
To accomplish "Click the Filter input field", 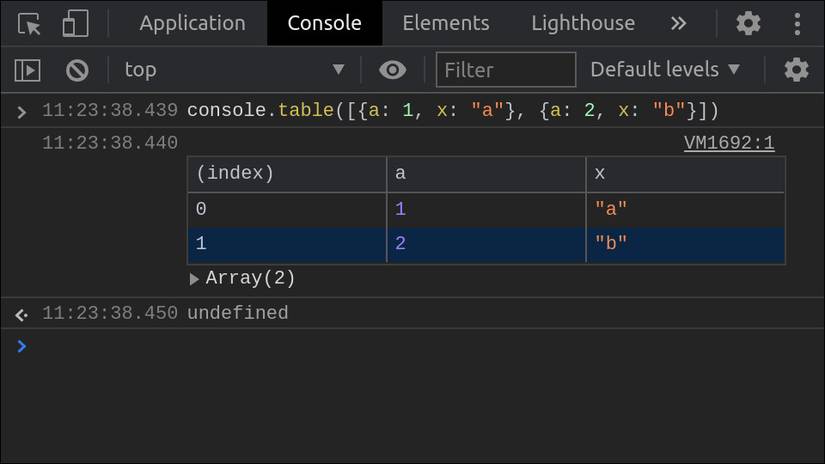I will point(506,70).
